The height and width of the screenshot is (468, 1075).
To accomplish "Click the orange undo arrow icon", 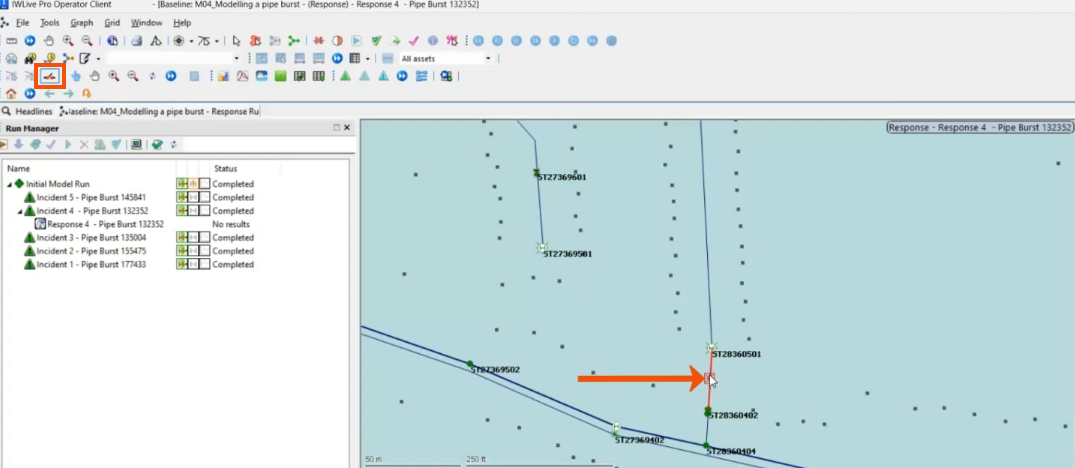I will pyautogui.click(x=86, y=93).
